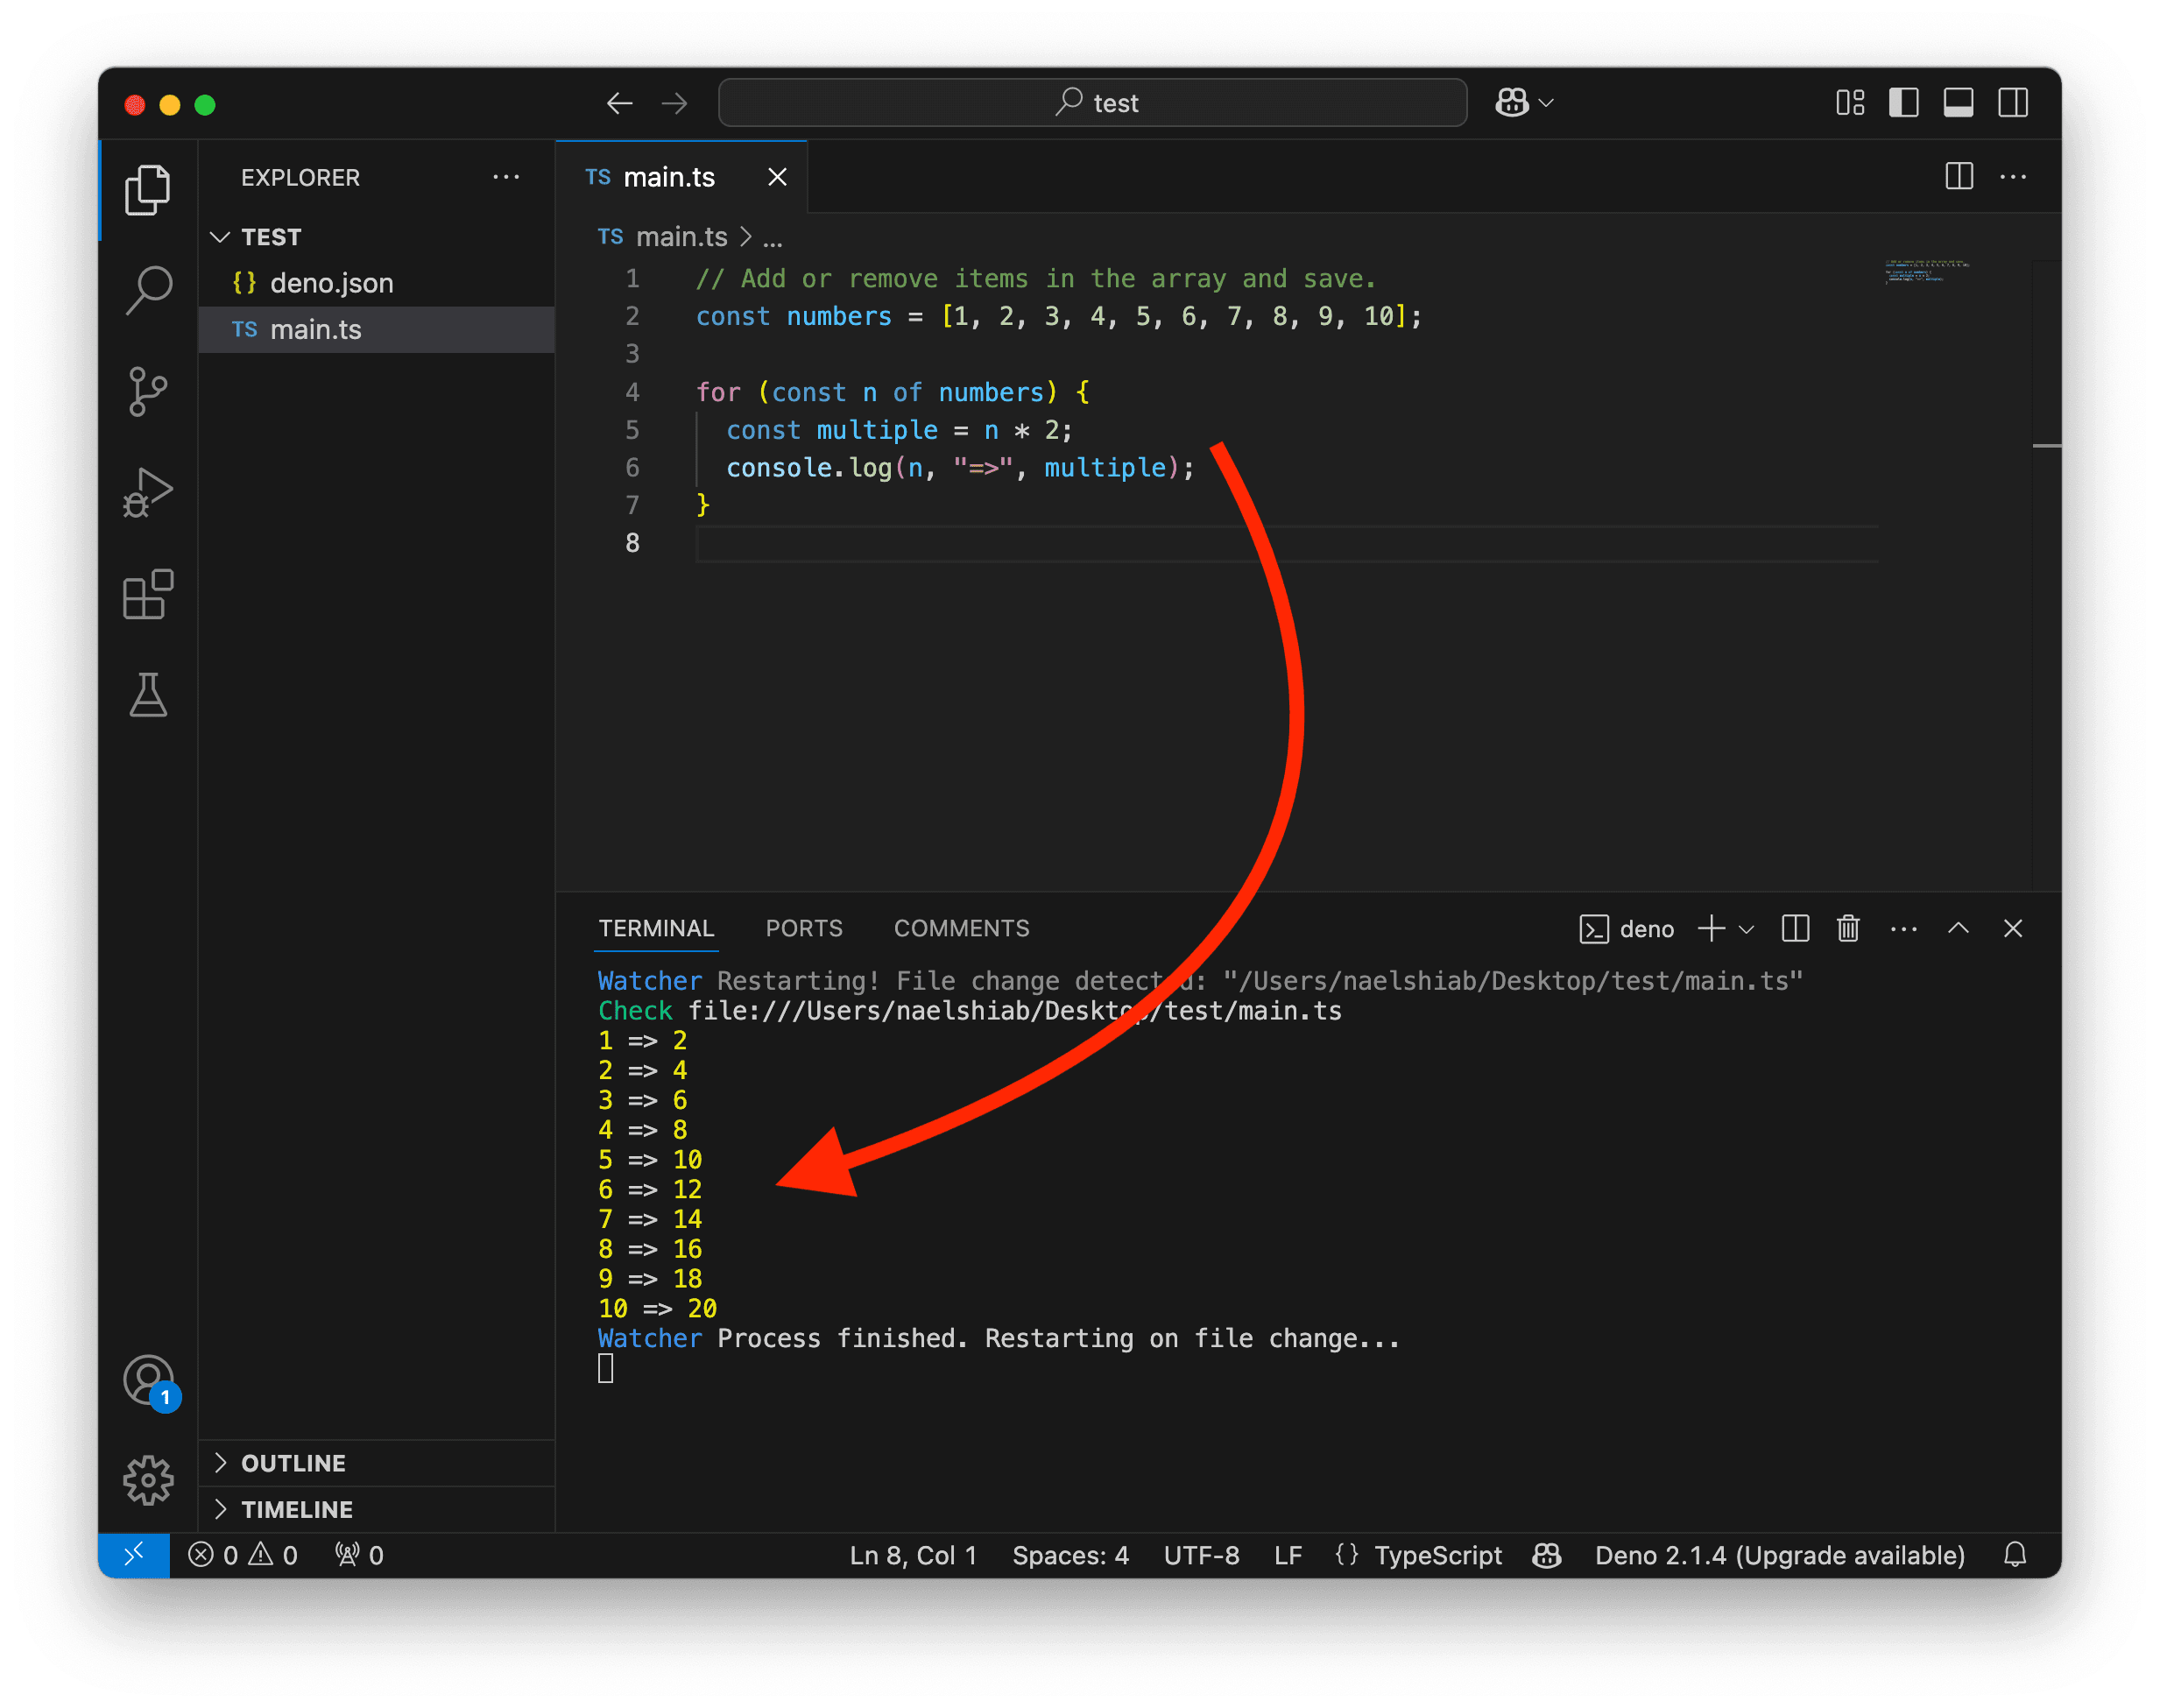Toggle the secondary side bar
Screen dimensions: 2160x1708
point(2012,103)
